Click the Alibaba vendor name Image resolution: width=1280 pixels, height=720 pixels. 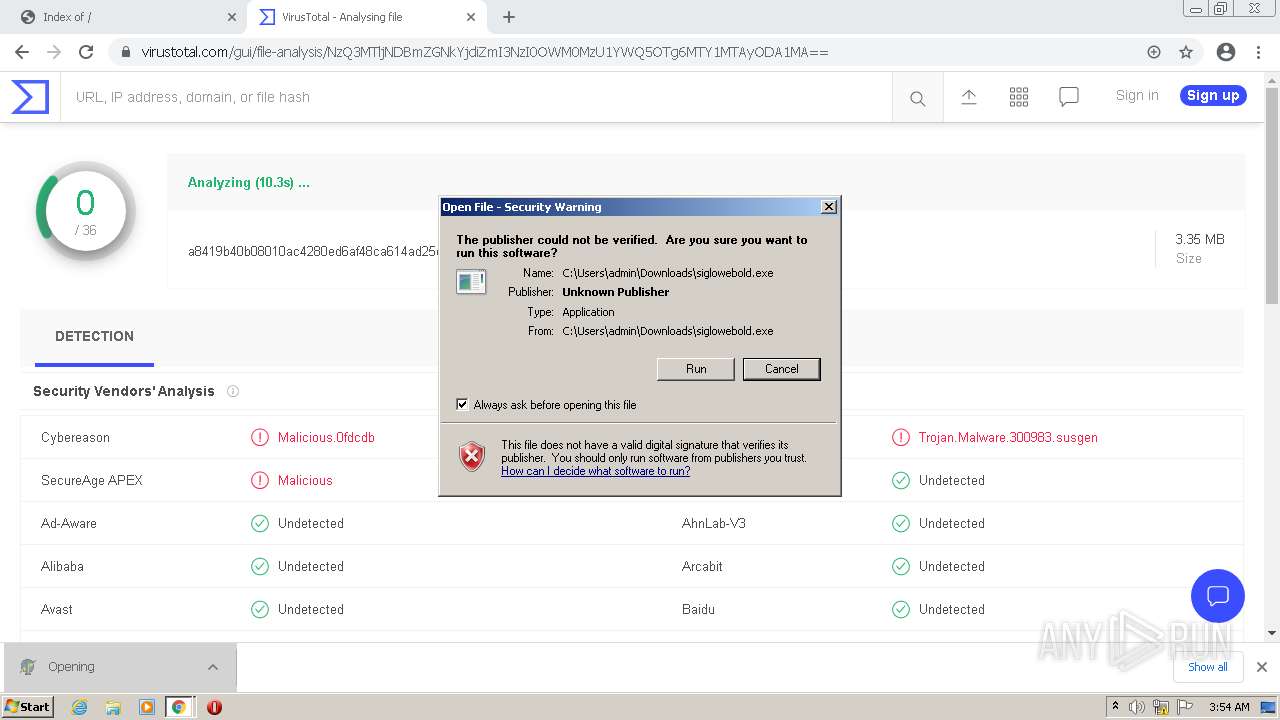coord(62,566)
